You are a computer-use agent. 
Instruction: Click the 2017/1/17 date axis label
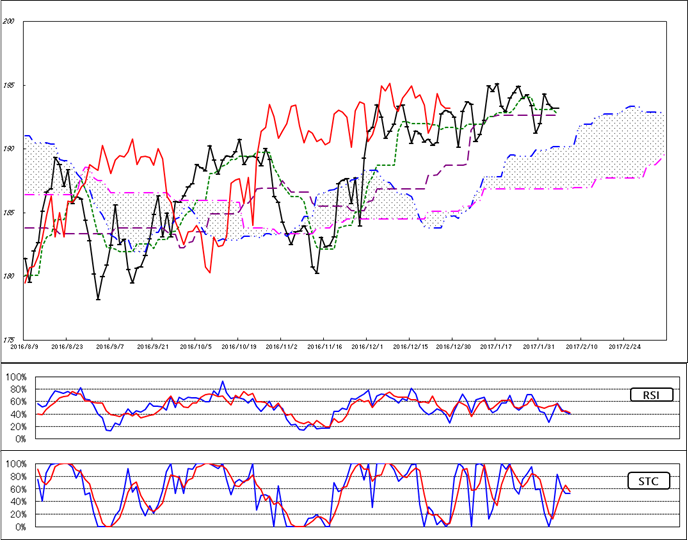(x=497, y=347)
